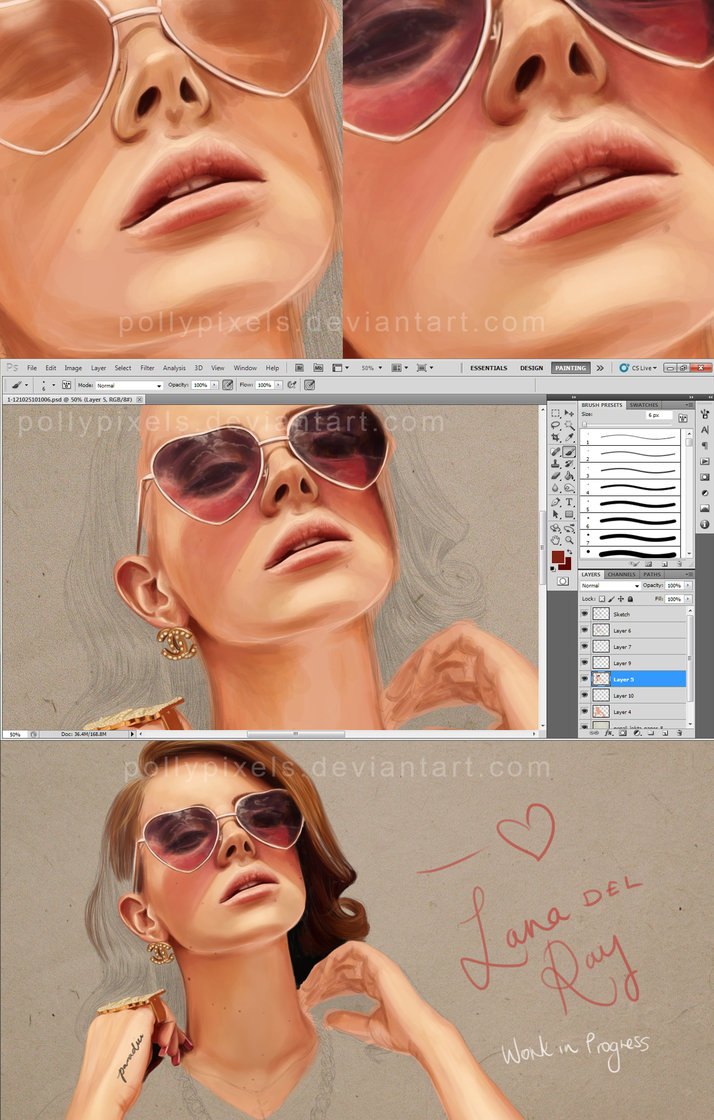Select the Rectangle shape tool
Viewport: 714px width, 1120px height.
pos(569,514)
